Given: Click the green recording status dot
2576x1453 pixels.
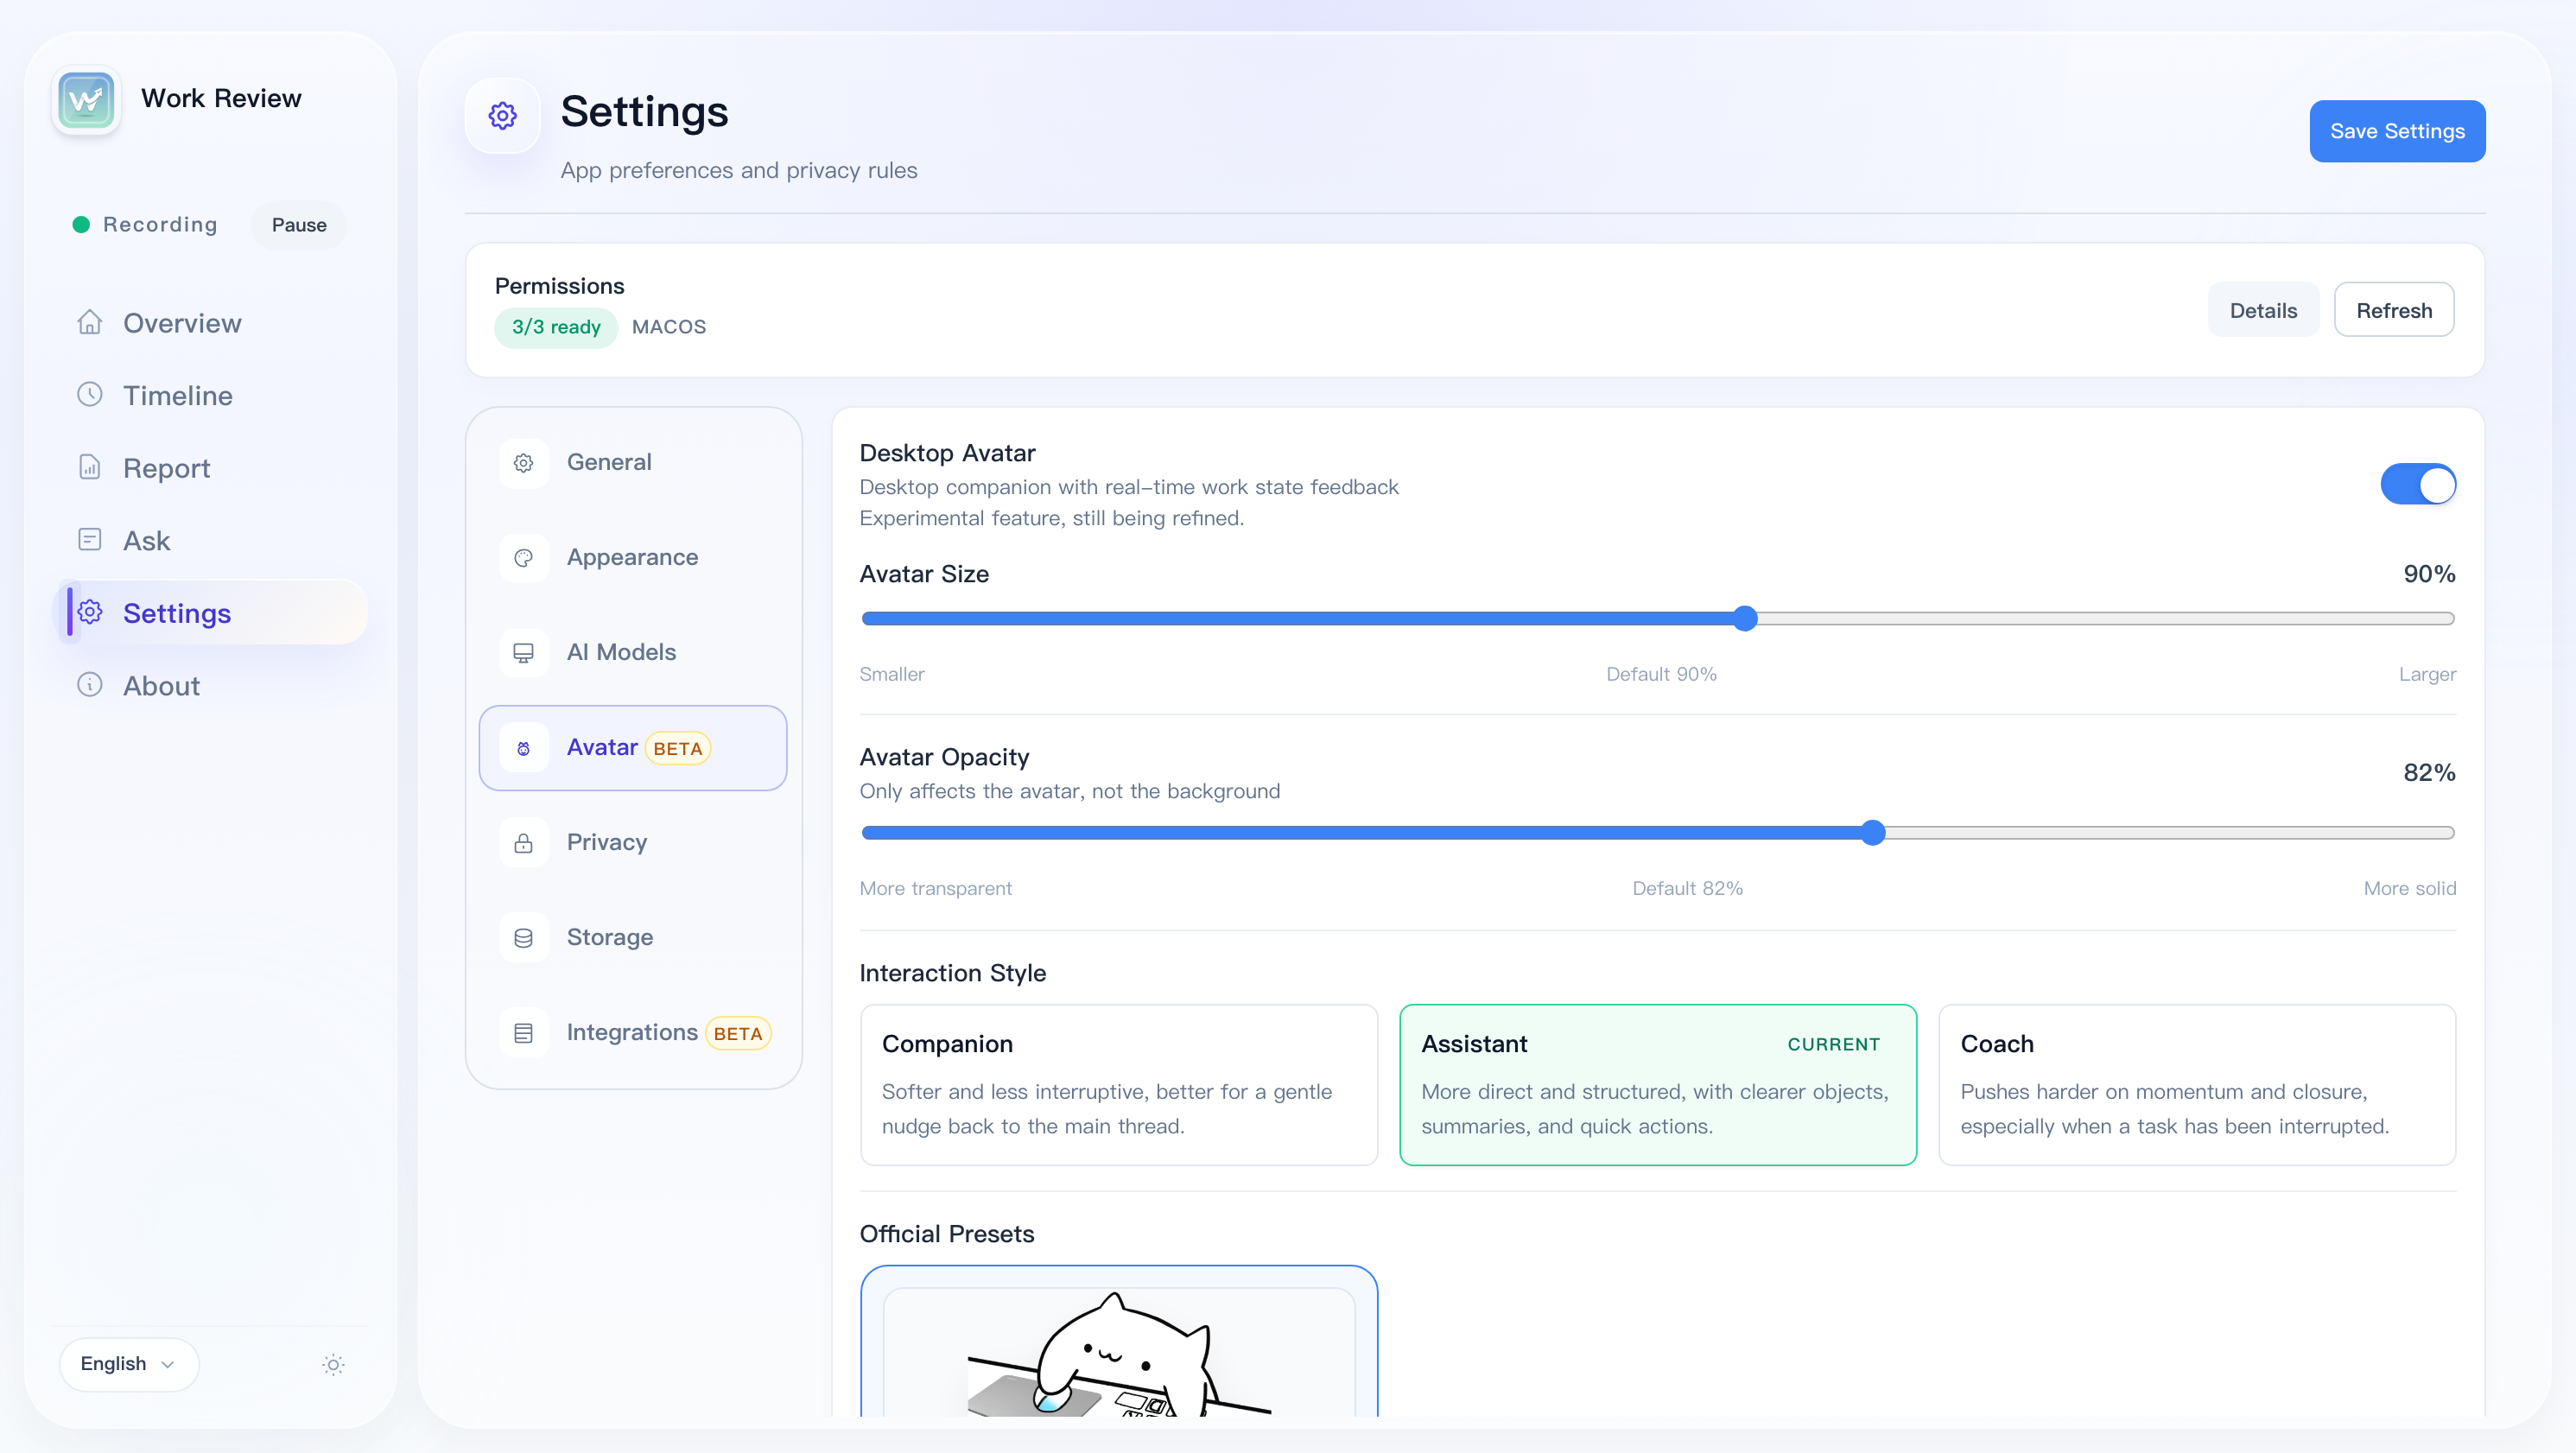Looking at the screenshot, I should pos(81,225).
